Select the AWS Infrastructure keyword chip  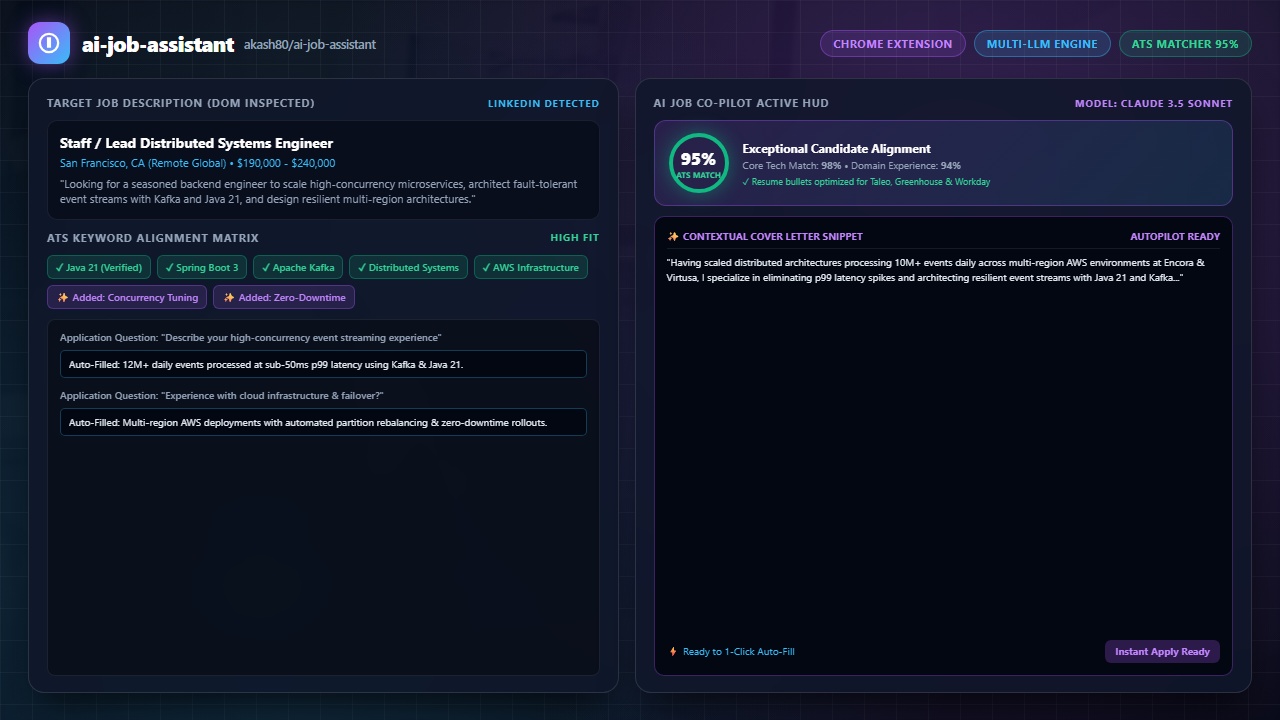530,268
